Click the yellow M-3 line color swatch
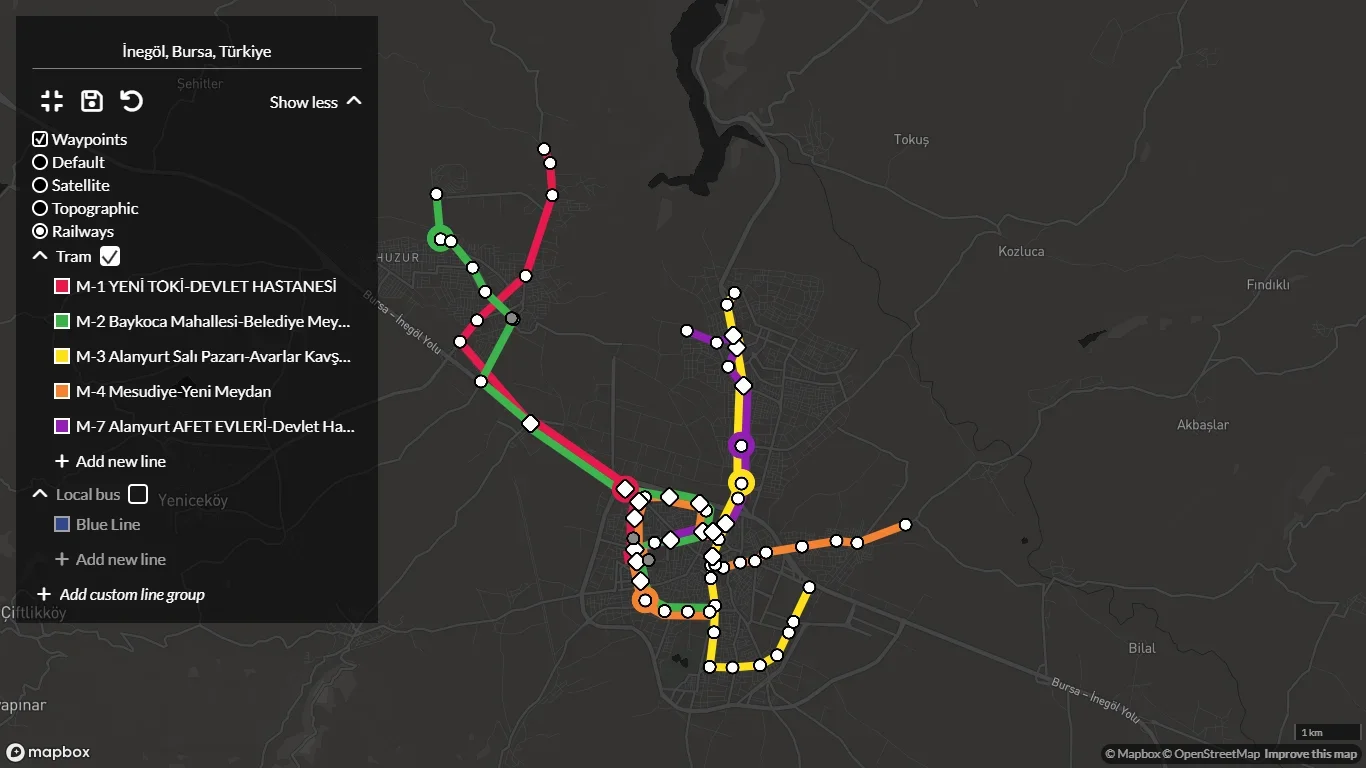 [x=61, y=356]
